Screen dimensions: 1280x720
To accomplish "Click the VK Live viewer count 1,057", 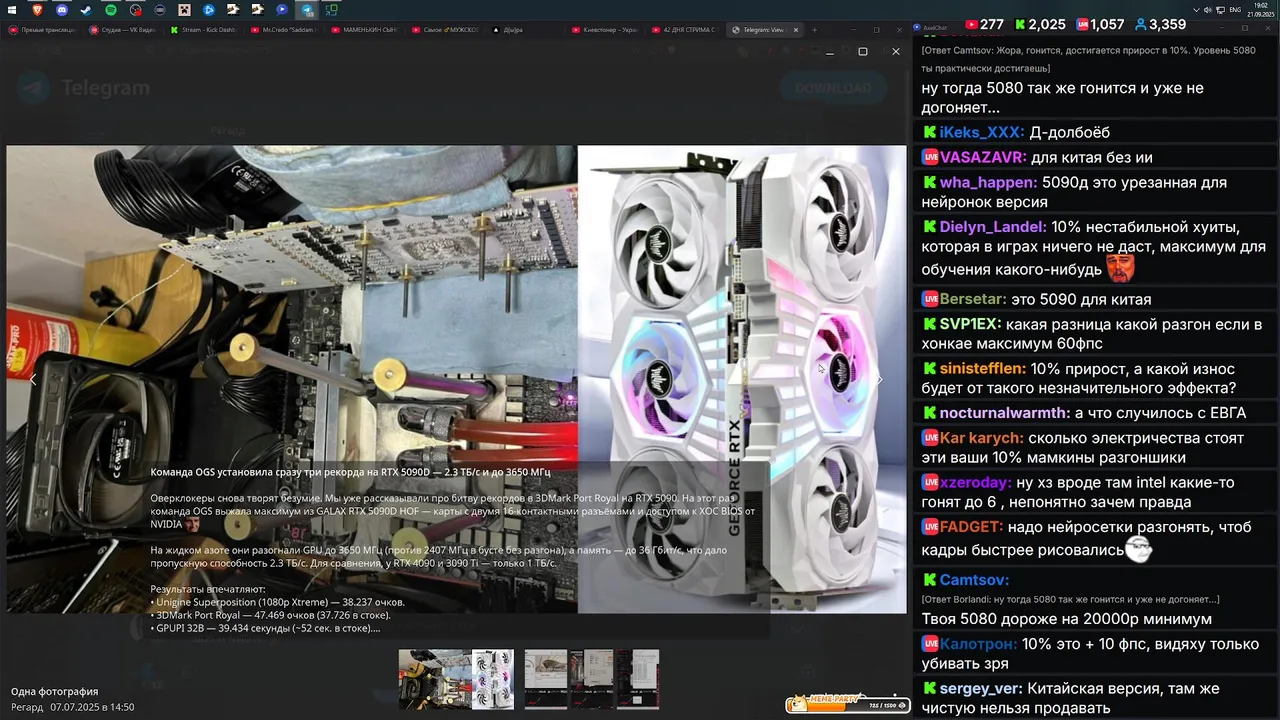I will [x=1100, y=24].
